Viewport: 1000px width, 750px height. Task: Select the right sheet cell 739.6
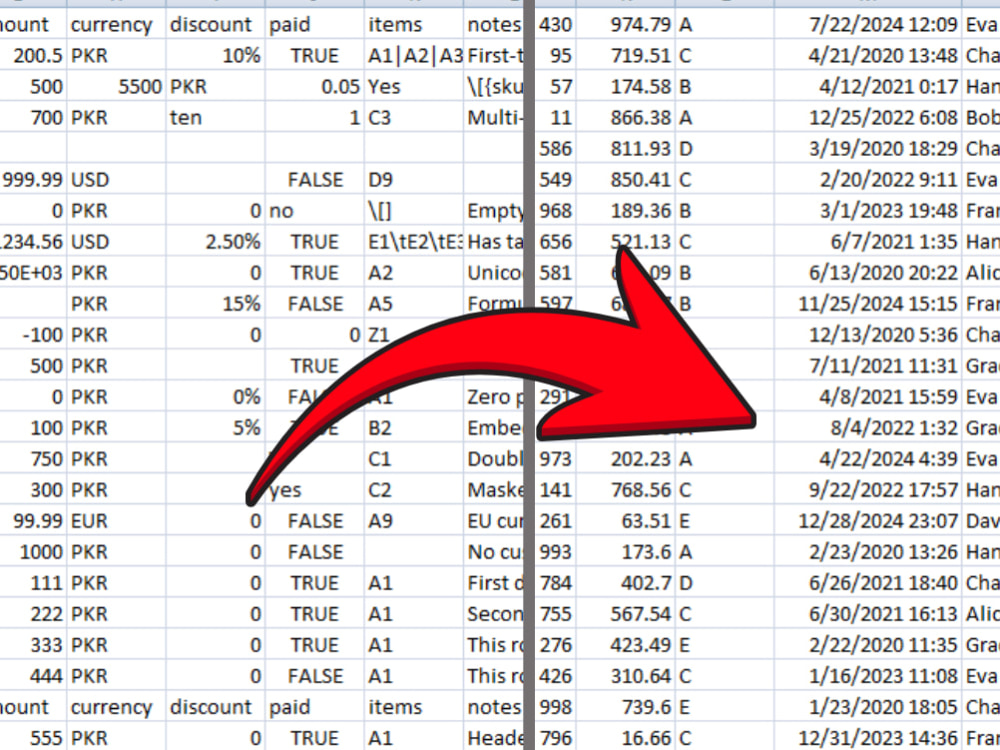point(626,707)
